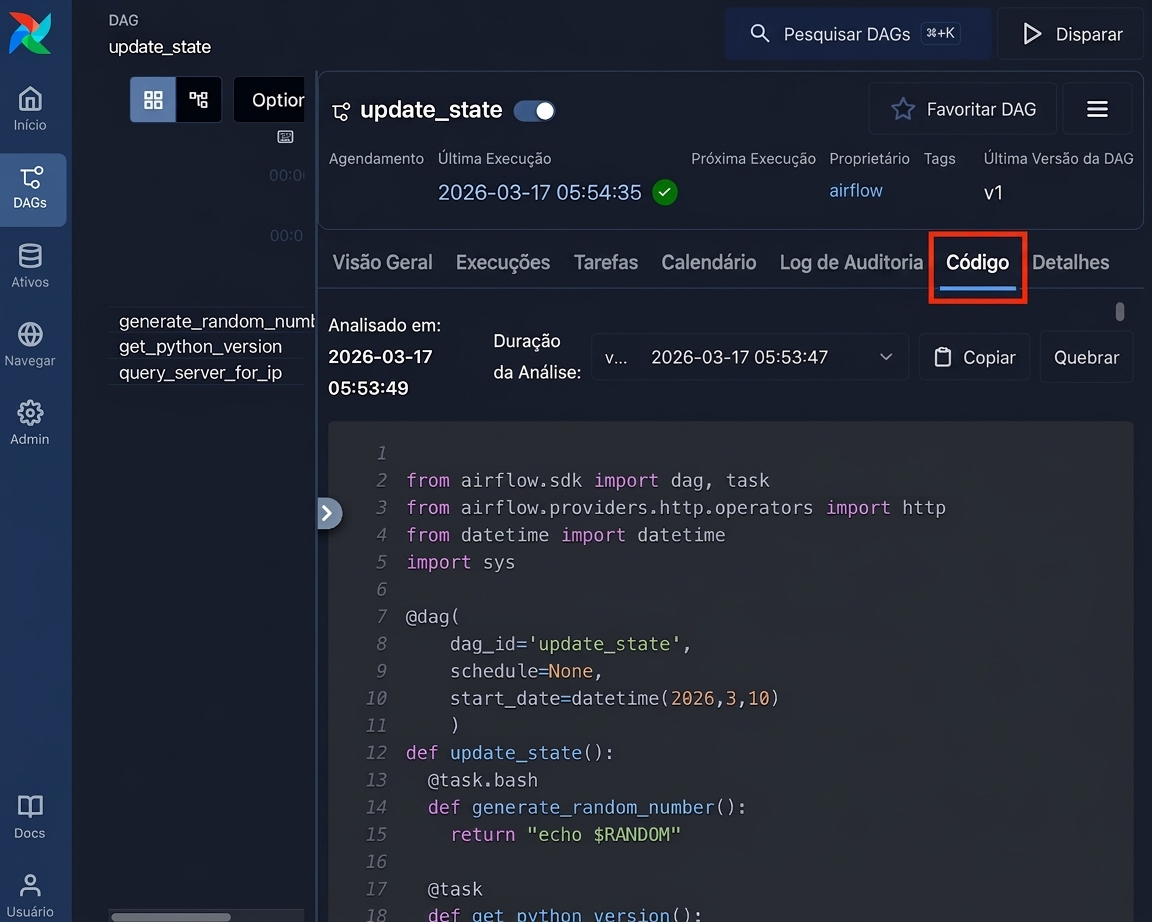The width and height of the screenshot is (1152, 922).
Task: Open the Usuário user menu
Action: (30, 896)
